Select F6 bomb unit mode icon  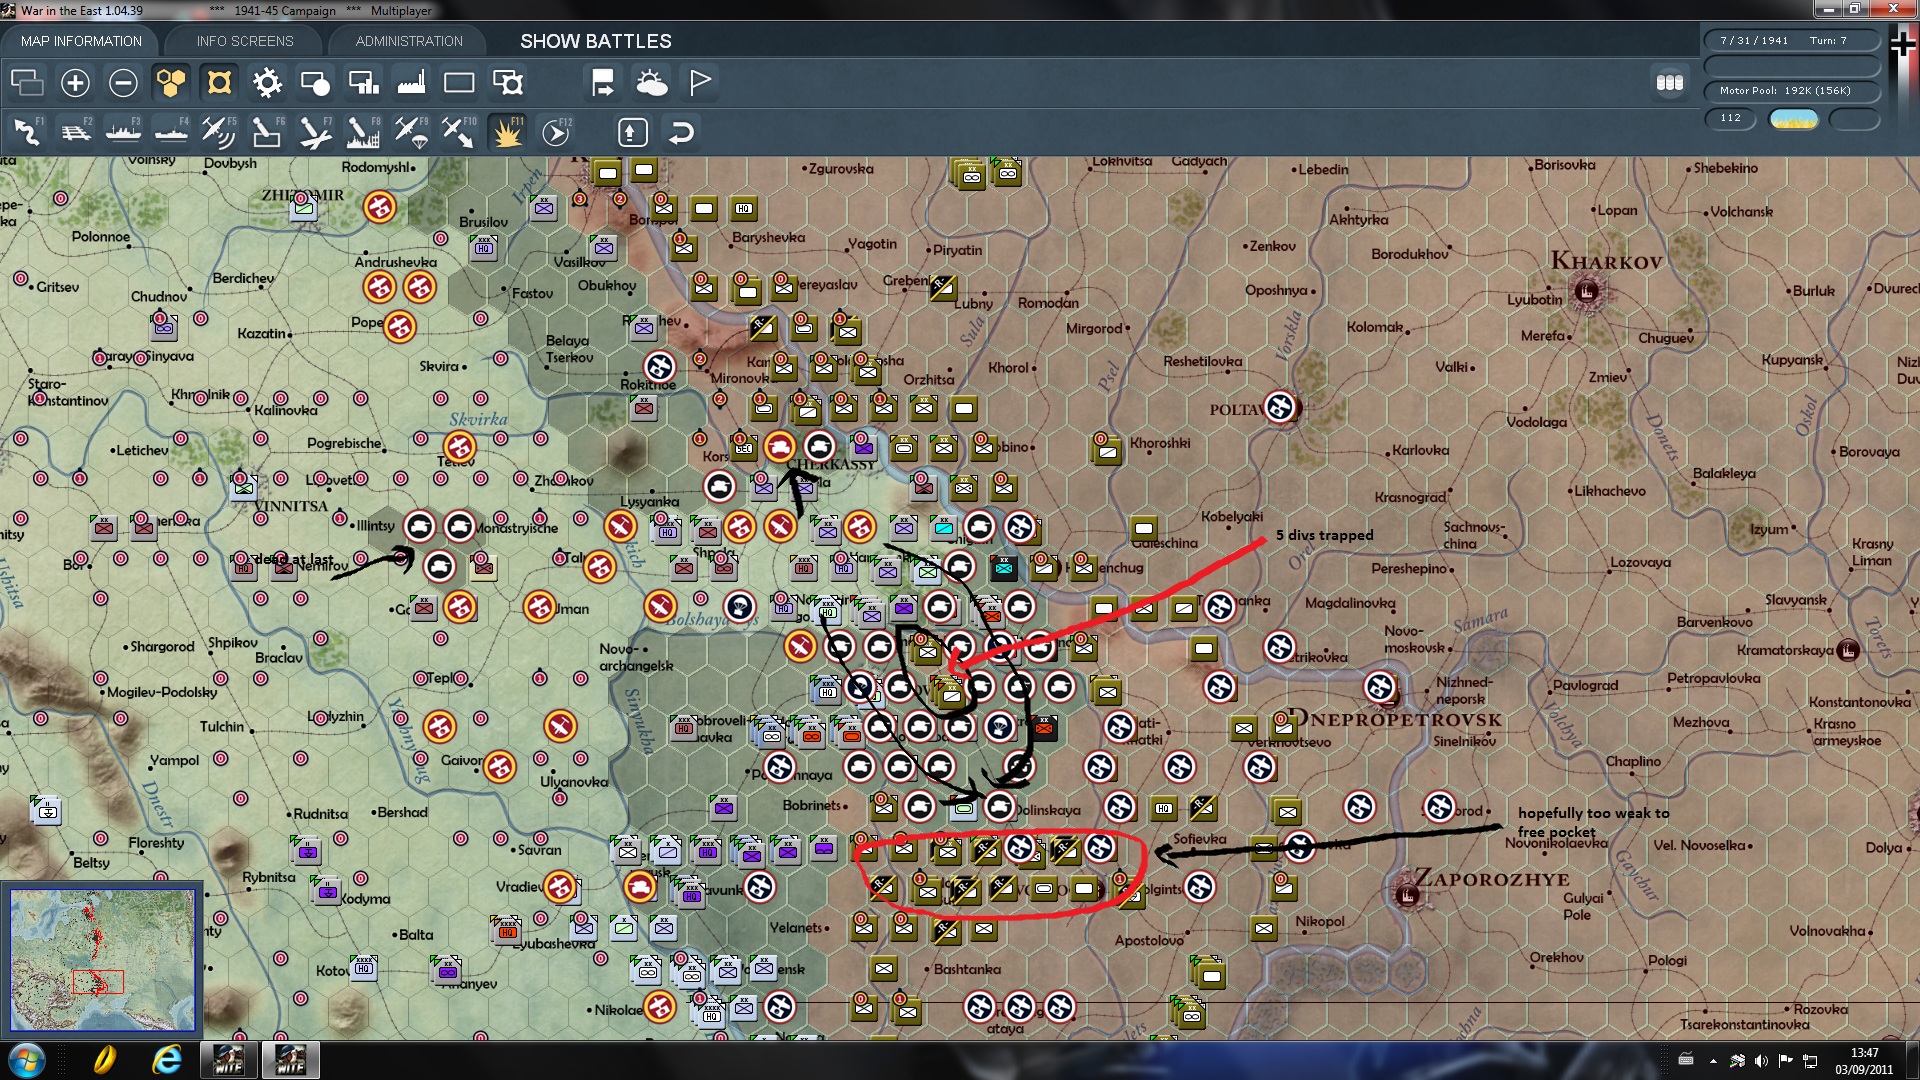(x=267, y=132)
